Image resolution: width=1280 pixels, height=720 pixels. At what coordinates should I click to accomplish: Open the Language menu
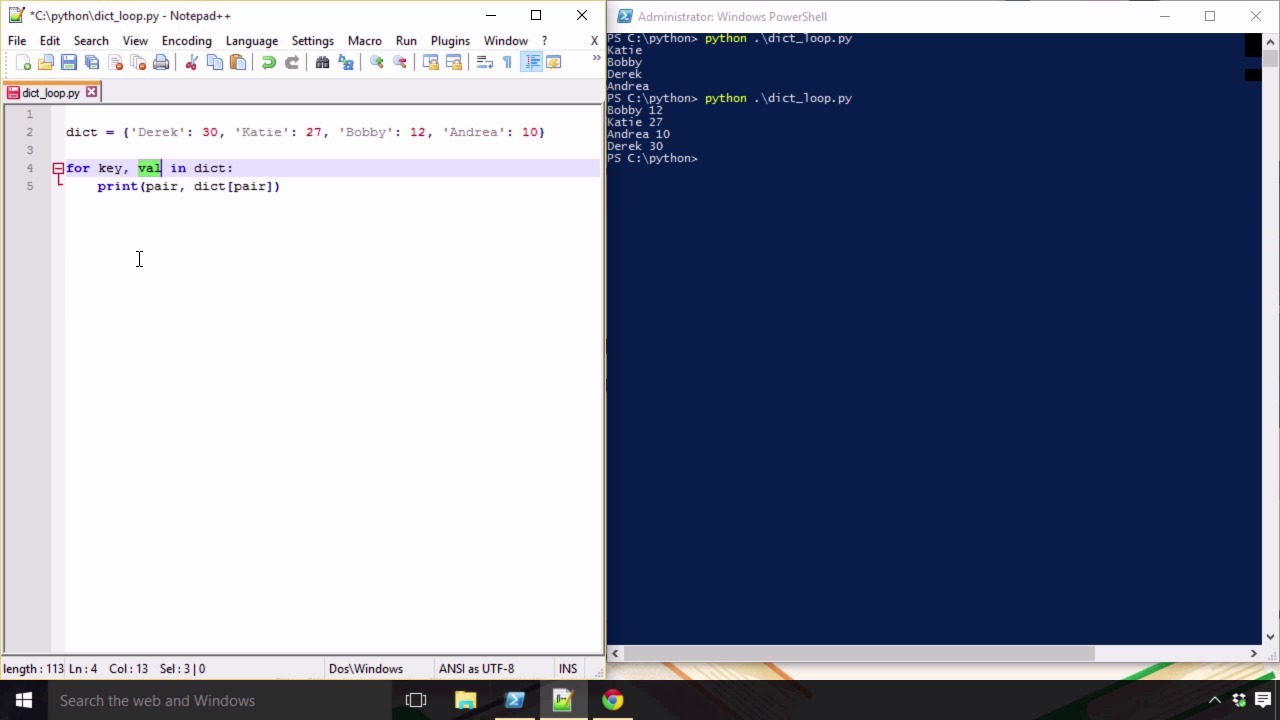[x=252, y=41]
